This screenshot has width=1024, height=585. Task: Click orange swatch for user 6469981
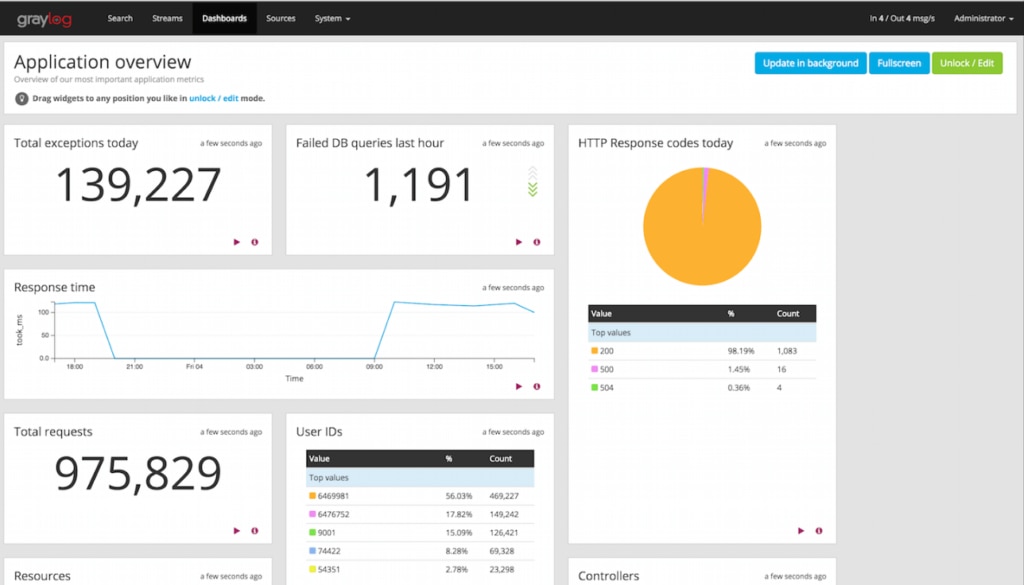coord(312,496)
